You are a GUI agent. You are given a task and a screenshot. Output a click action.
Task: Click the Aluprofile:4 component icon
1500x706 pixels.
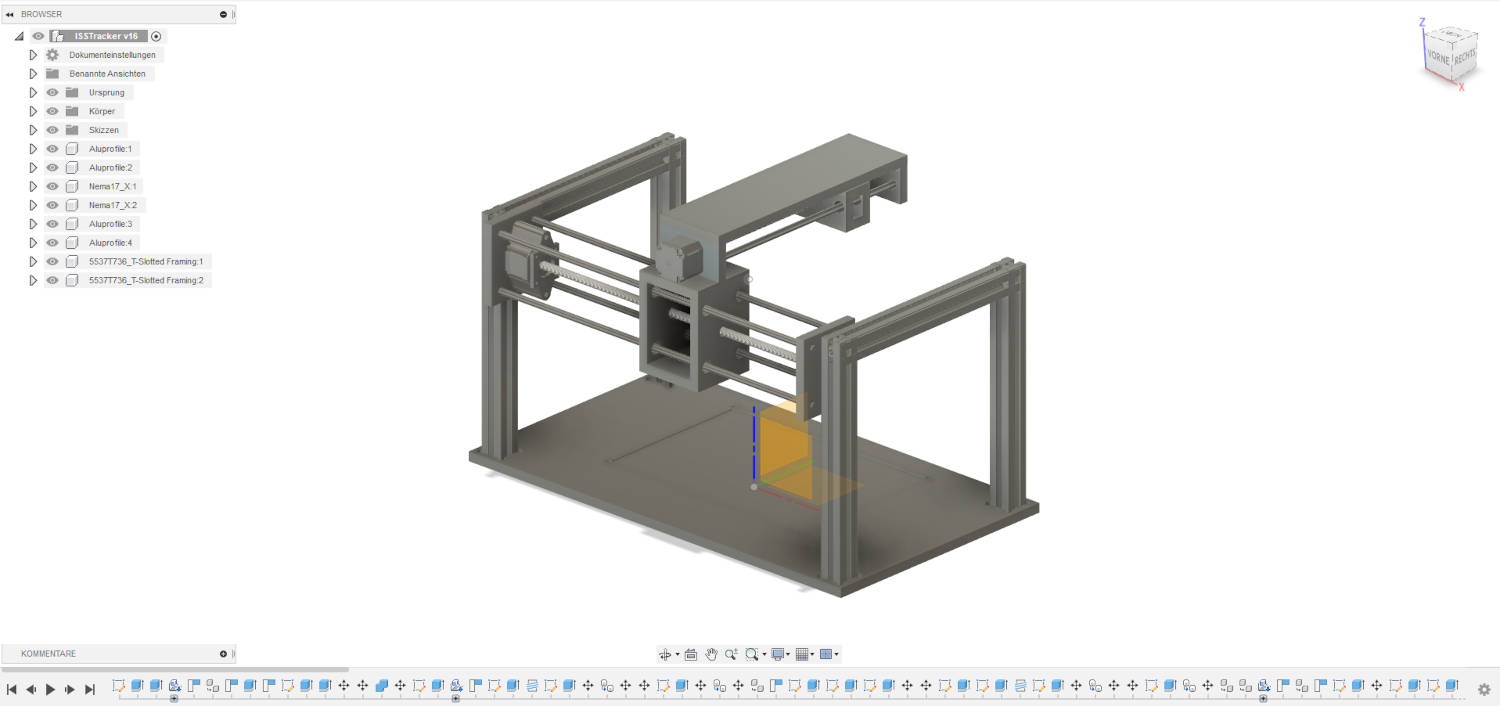[x=72, y=243]
